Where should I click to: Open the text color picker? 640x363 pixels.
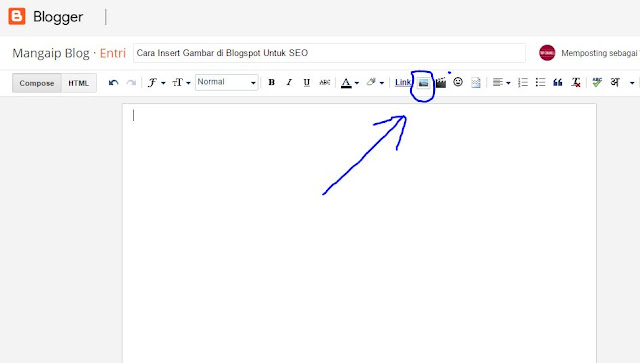tap(350, 83)
